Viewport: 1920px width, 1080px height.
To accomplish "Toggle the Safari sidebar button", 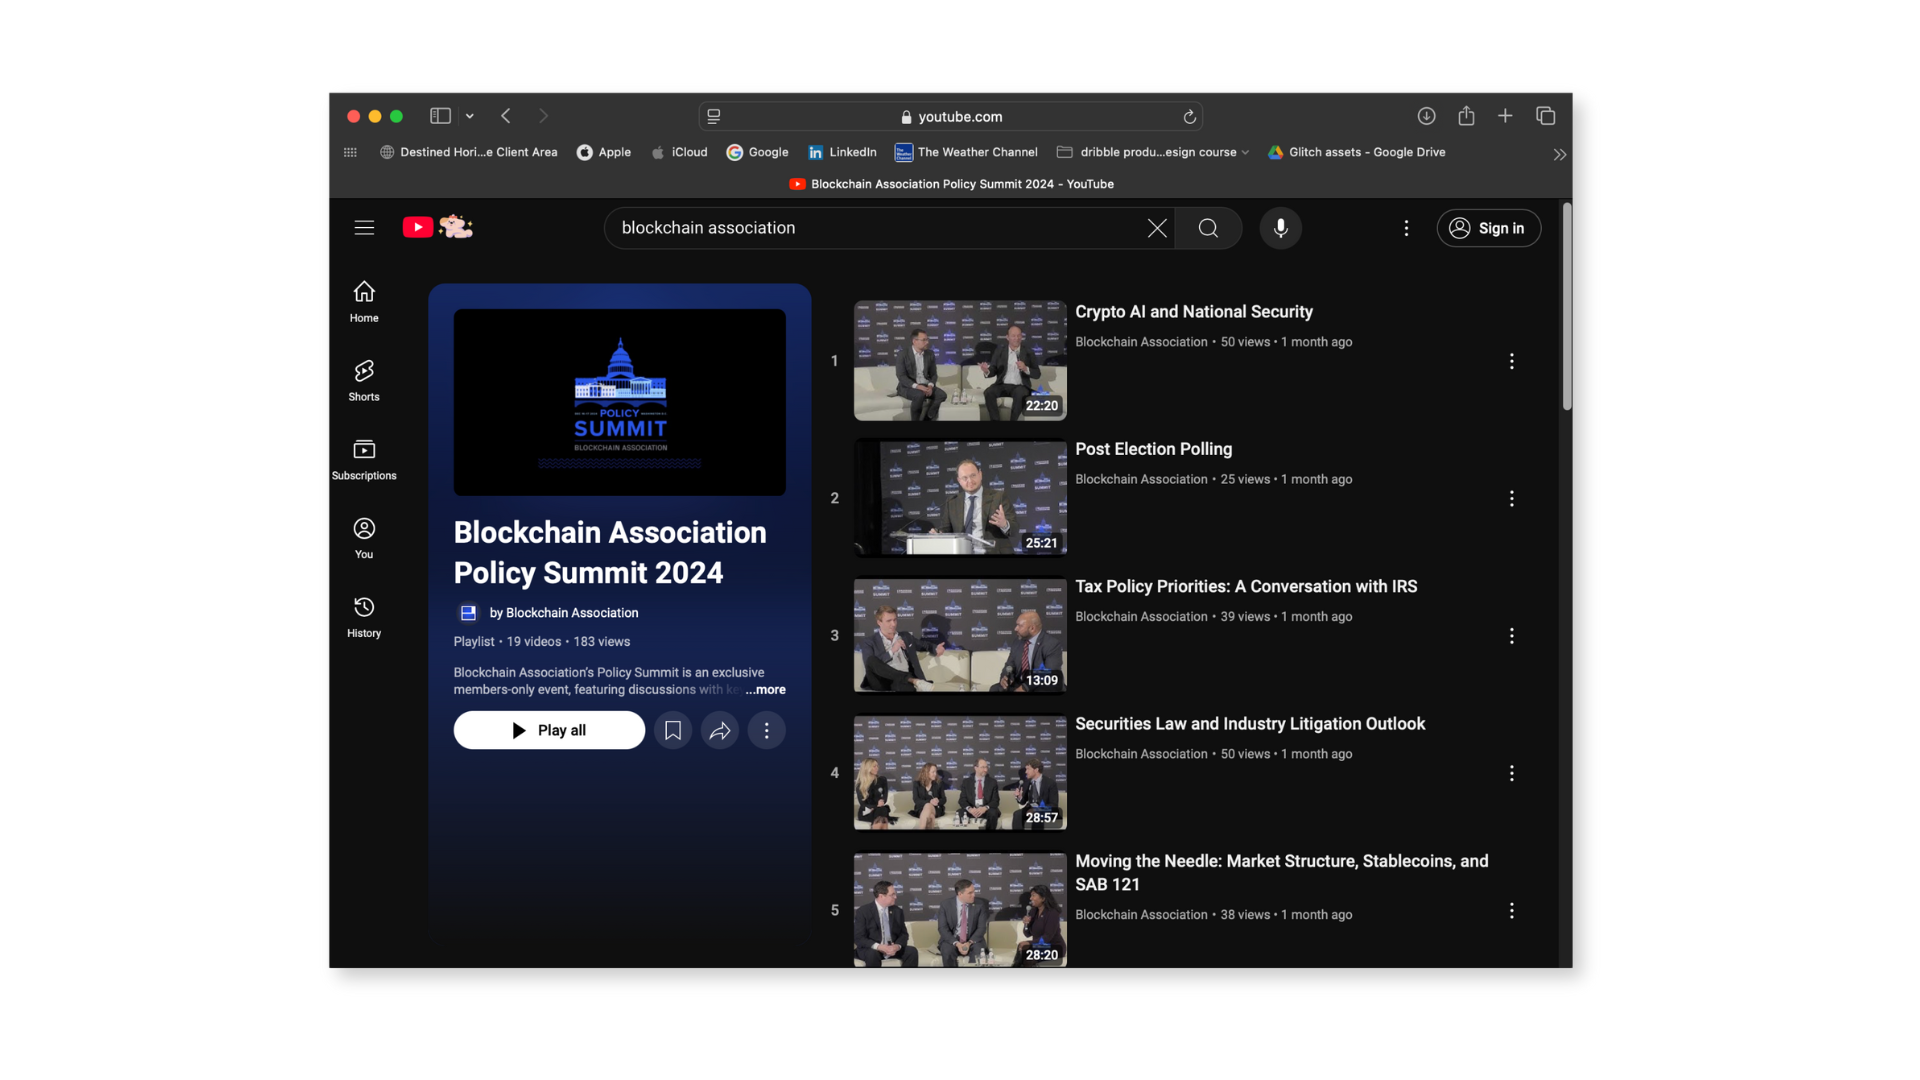I will pos(440,116).
